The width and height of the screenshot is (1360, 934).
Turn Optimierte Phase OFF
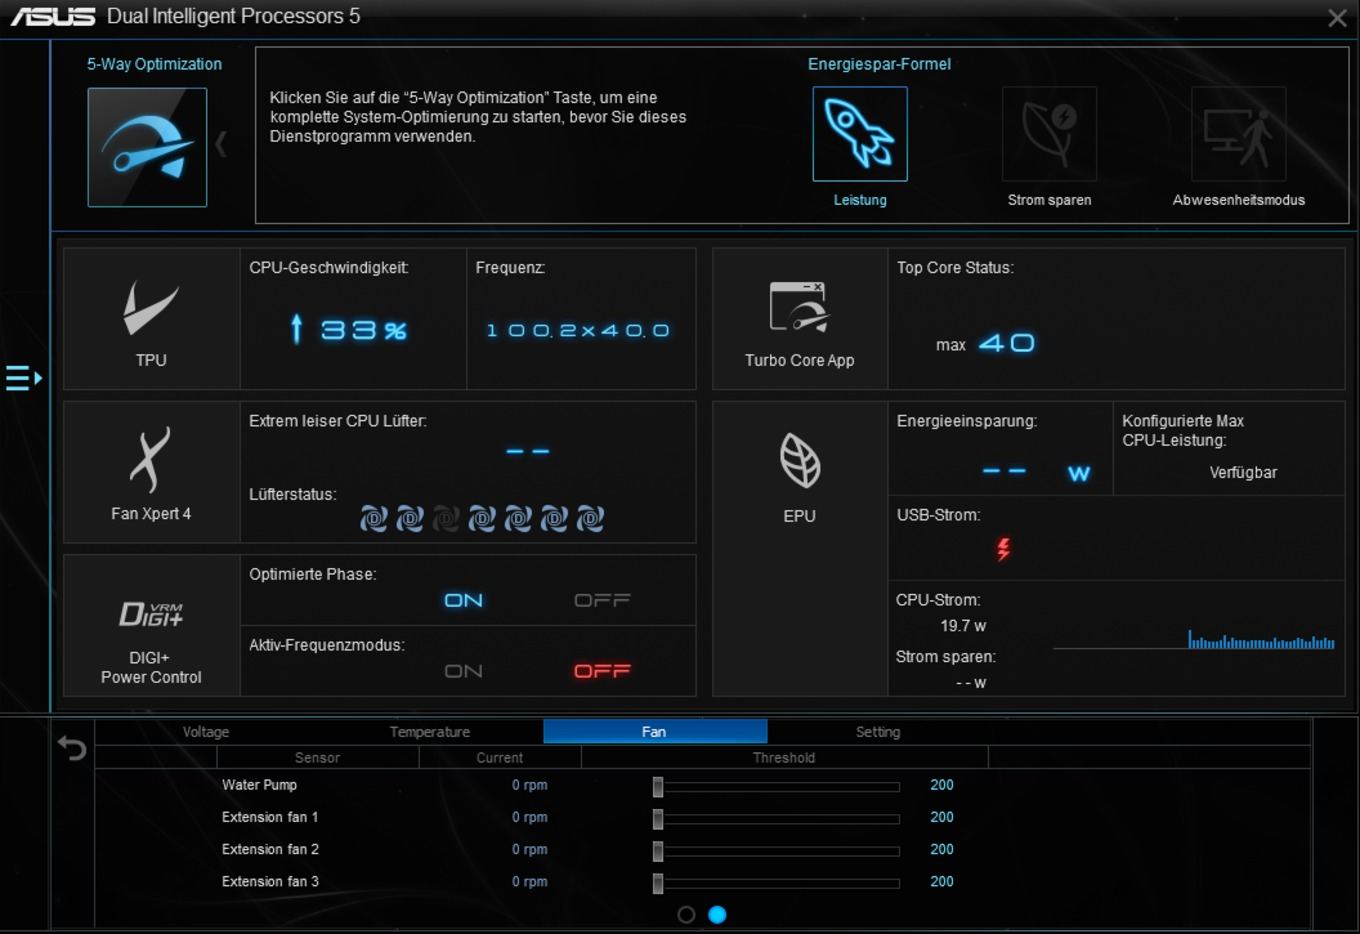602,600
